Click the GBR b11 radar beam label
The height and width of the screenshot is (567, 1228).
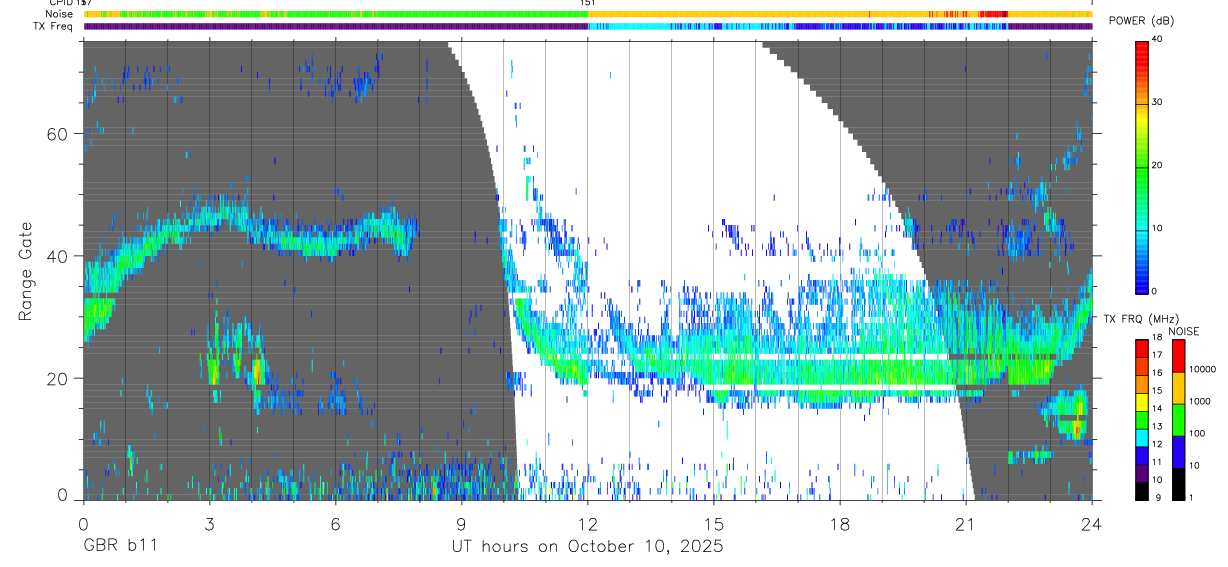(119, 547)
